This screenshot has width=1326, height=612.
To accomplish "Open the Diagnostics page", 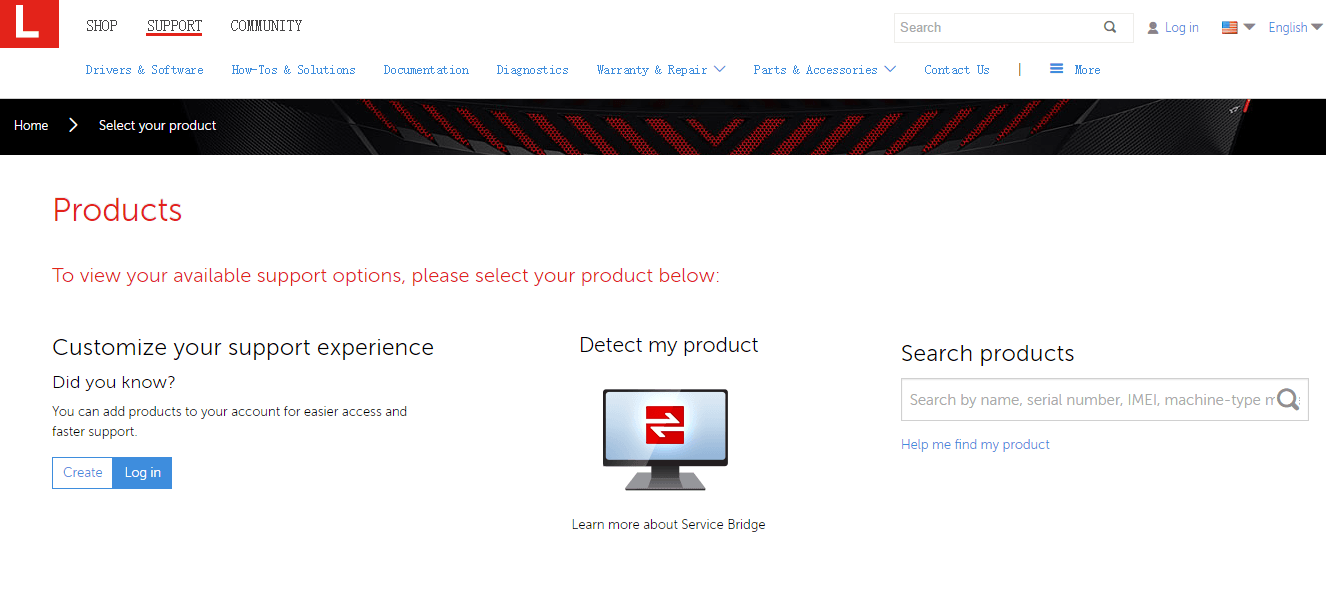I will (532, 70).
